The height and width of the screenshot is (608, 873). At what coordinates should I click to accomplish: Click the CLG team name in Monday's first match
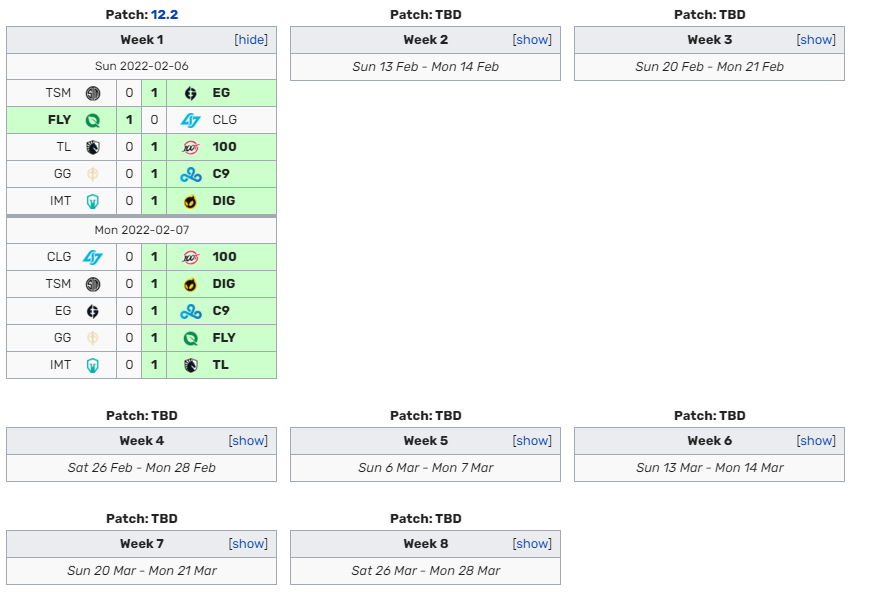(59, 257)
